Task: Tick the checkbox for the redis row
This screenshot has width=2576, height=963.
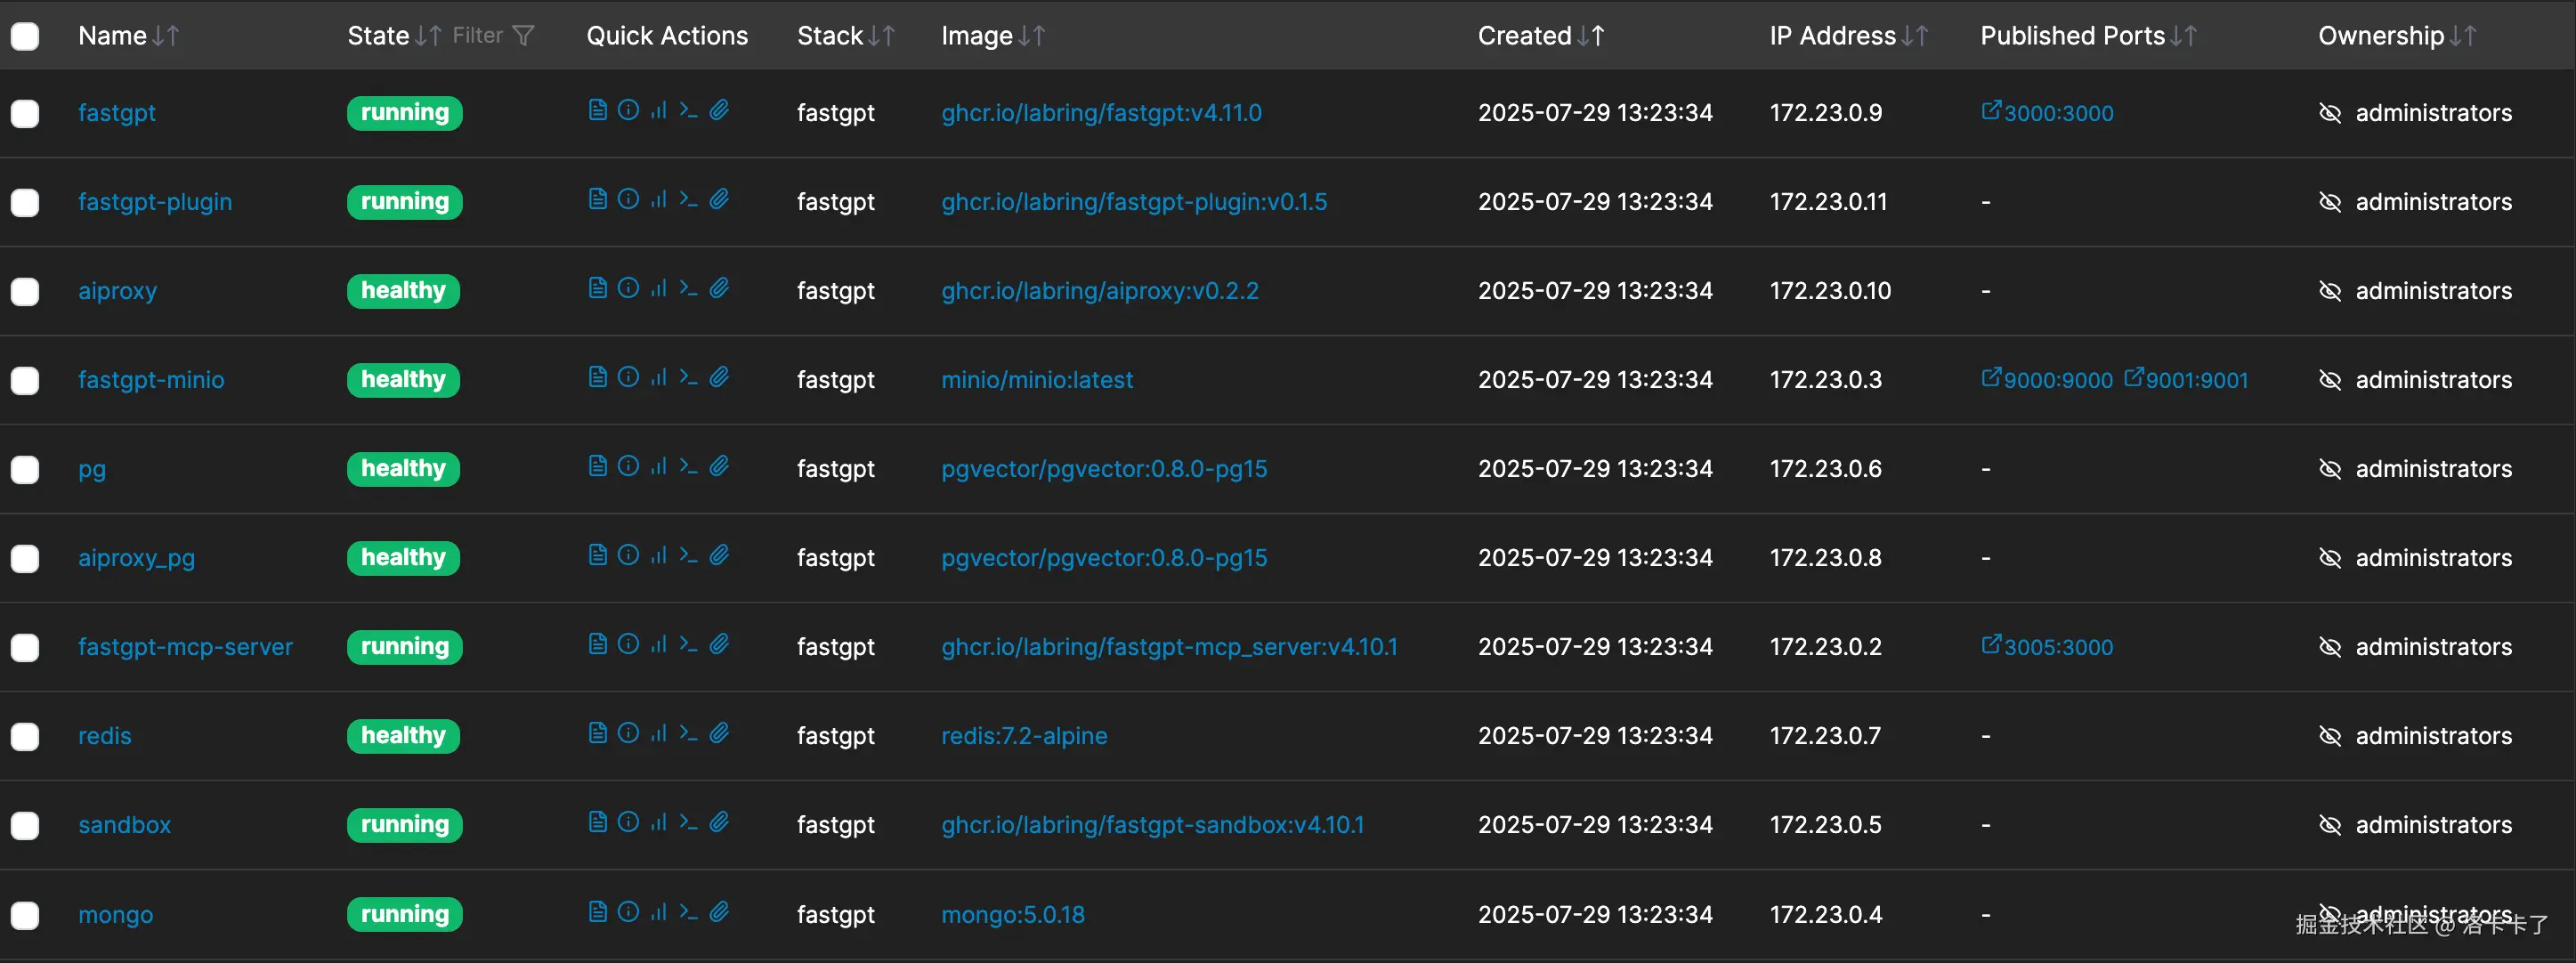Action: [25, 737]
